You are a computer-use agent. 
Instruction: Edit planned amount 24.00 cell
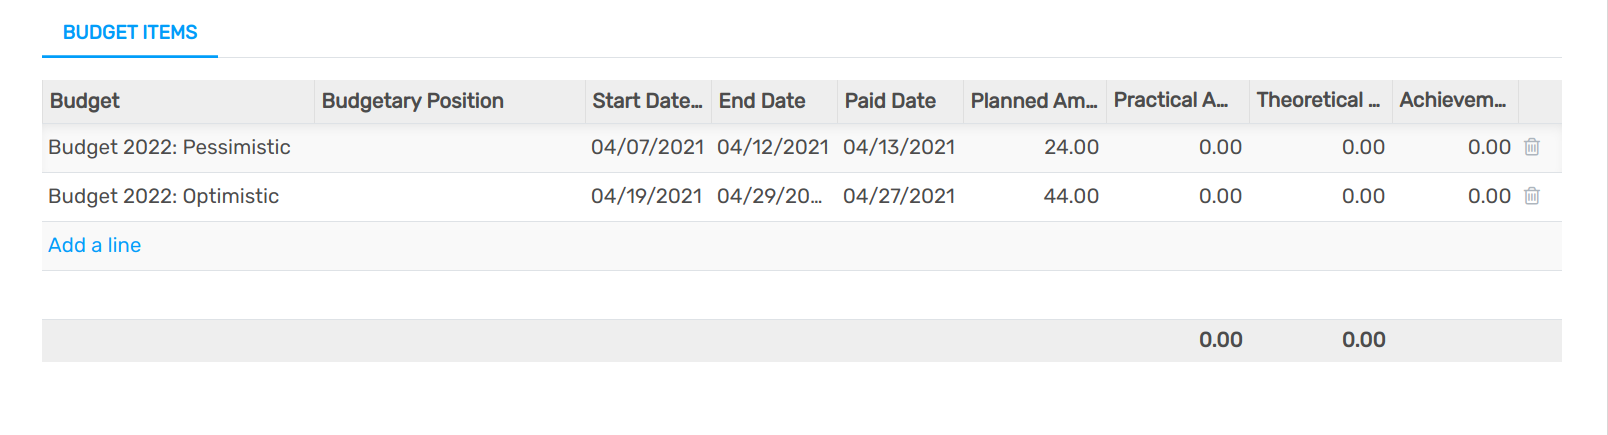click(1071, 147)
